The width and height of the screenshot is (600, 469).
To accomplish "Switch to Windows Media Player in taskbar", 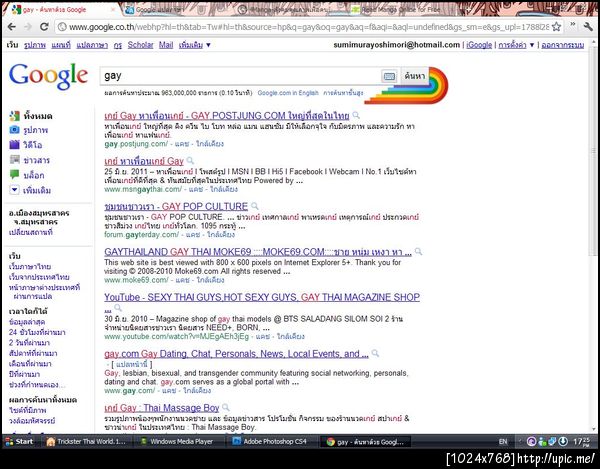I will click(179, 441).
